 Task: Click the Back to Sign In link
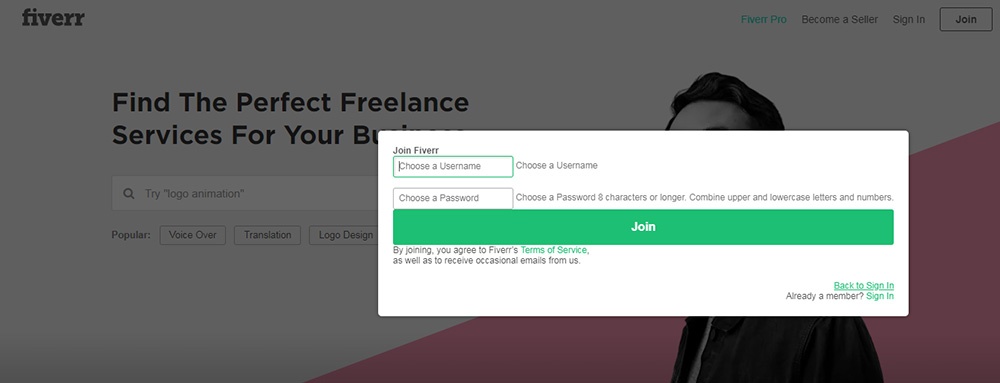(x=864, y=285)
